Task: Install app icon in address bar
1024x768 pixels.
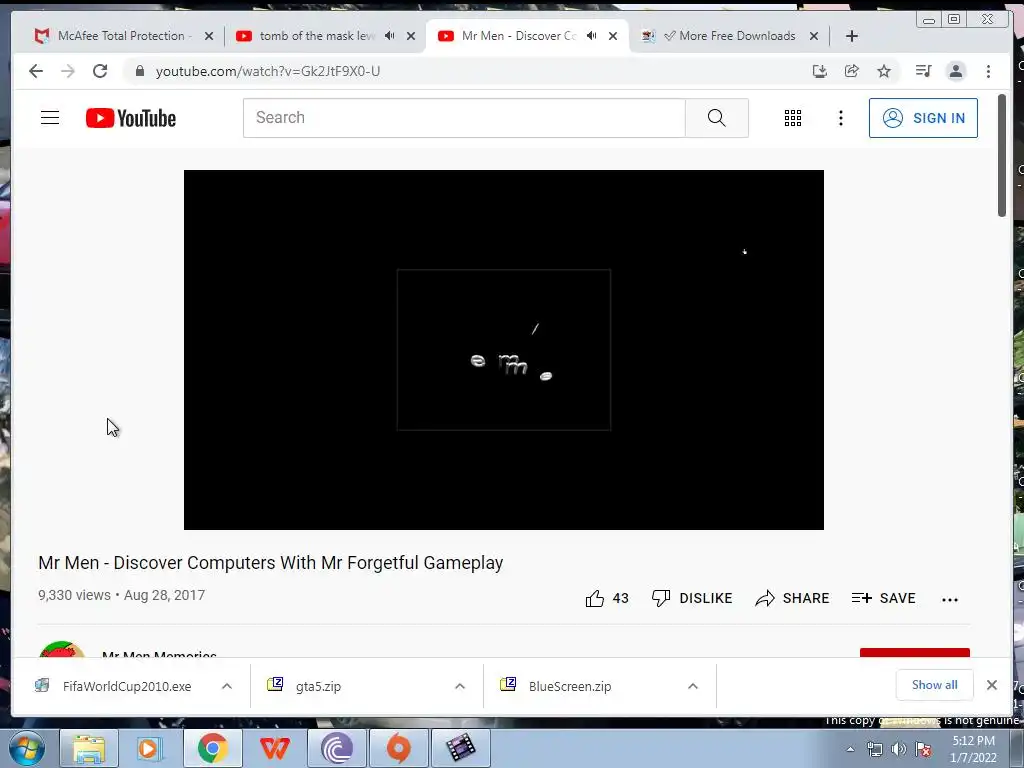Action: click(820, 71)
